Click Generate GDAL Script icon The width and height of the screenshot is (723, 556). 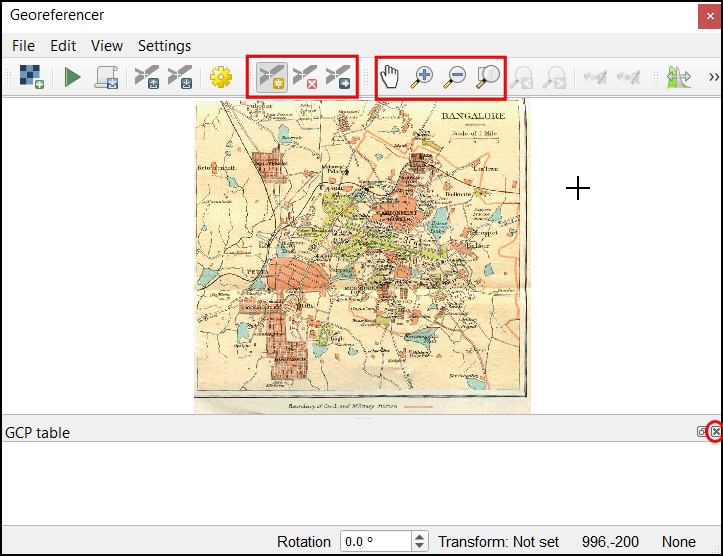106,77
